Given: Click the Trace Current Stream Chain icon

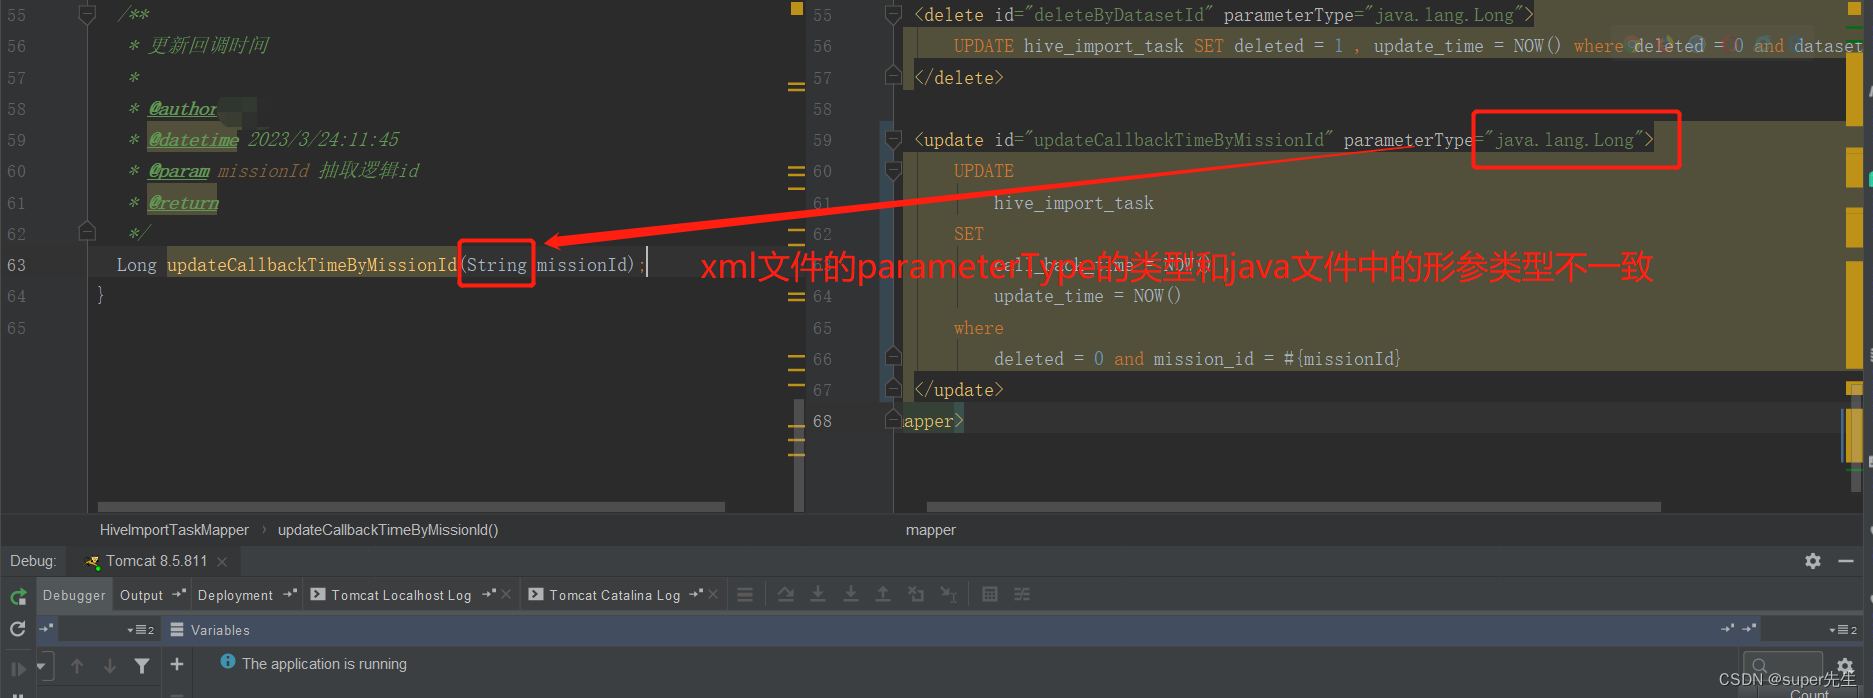Looking at the screenshot, I should click(x=1022, y=594).
